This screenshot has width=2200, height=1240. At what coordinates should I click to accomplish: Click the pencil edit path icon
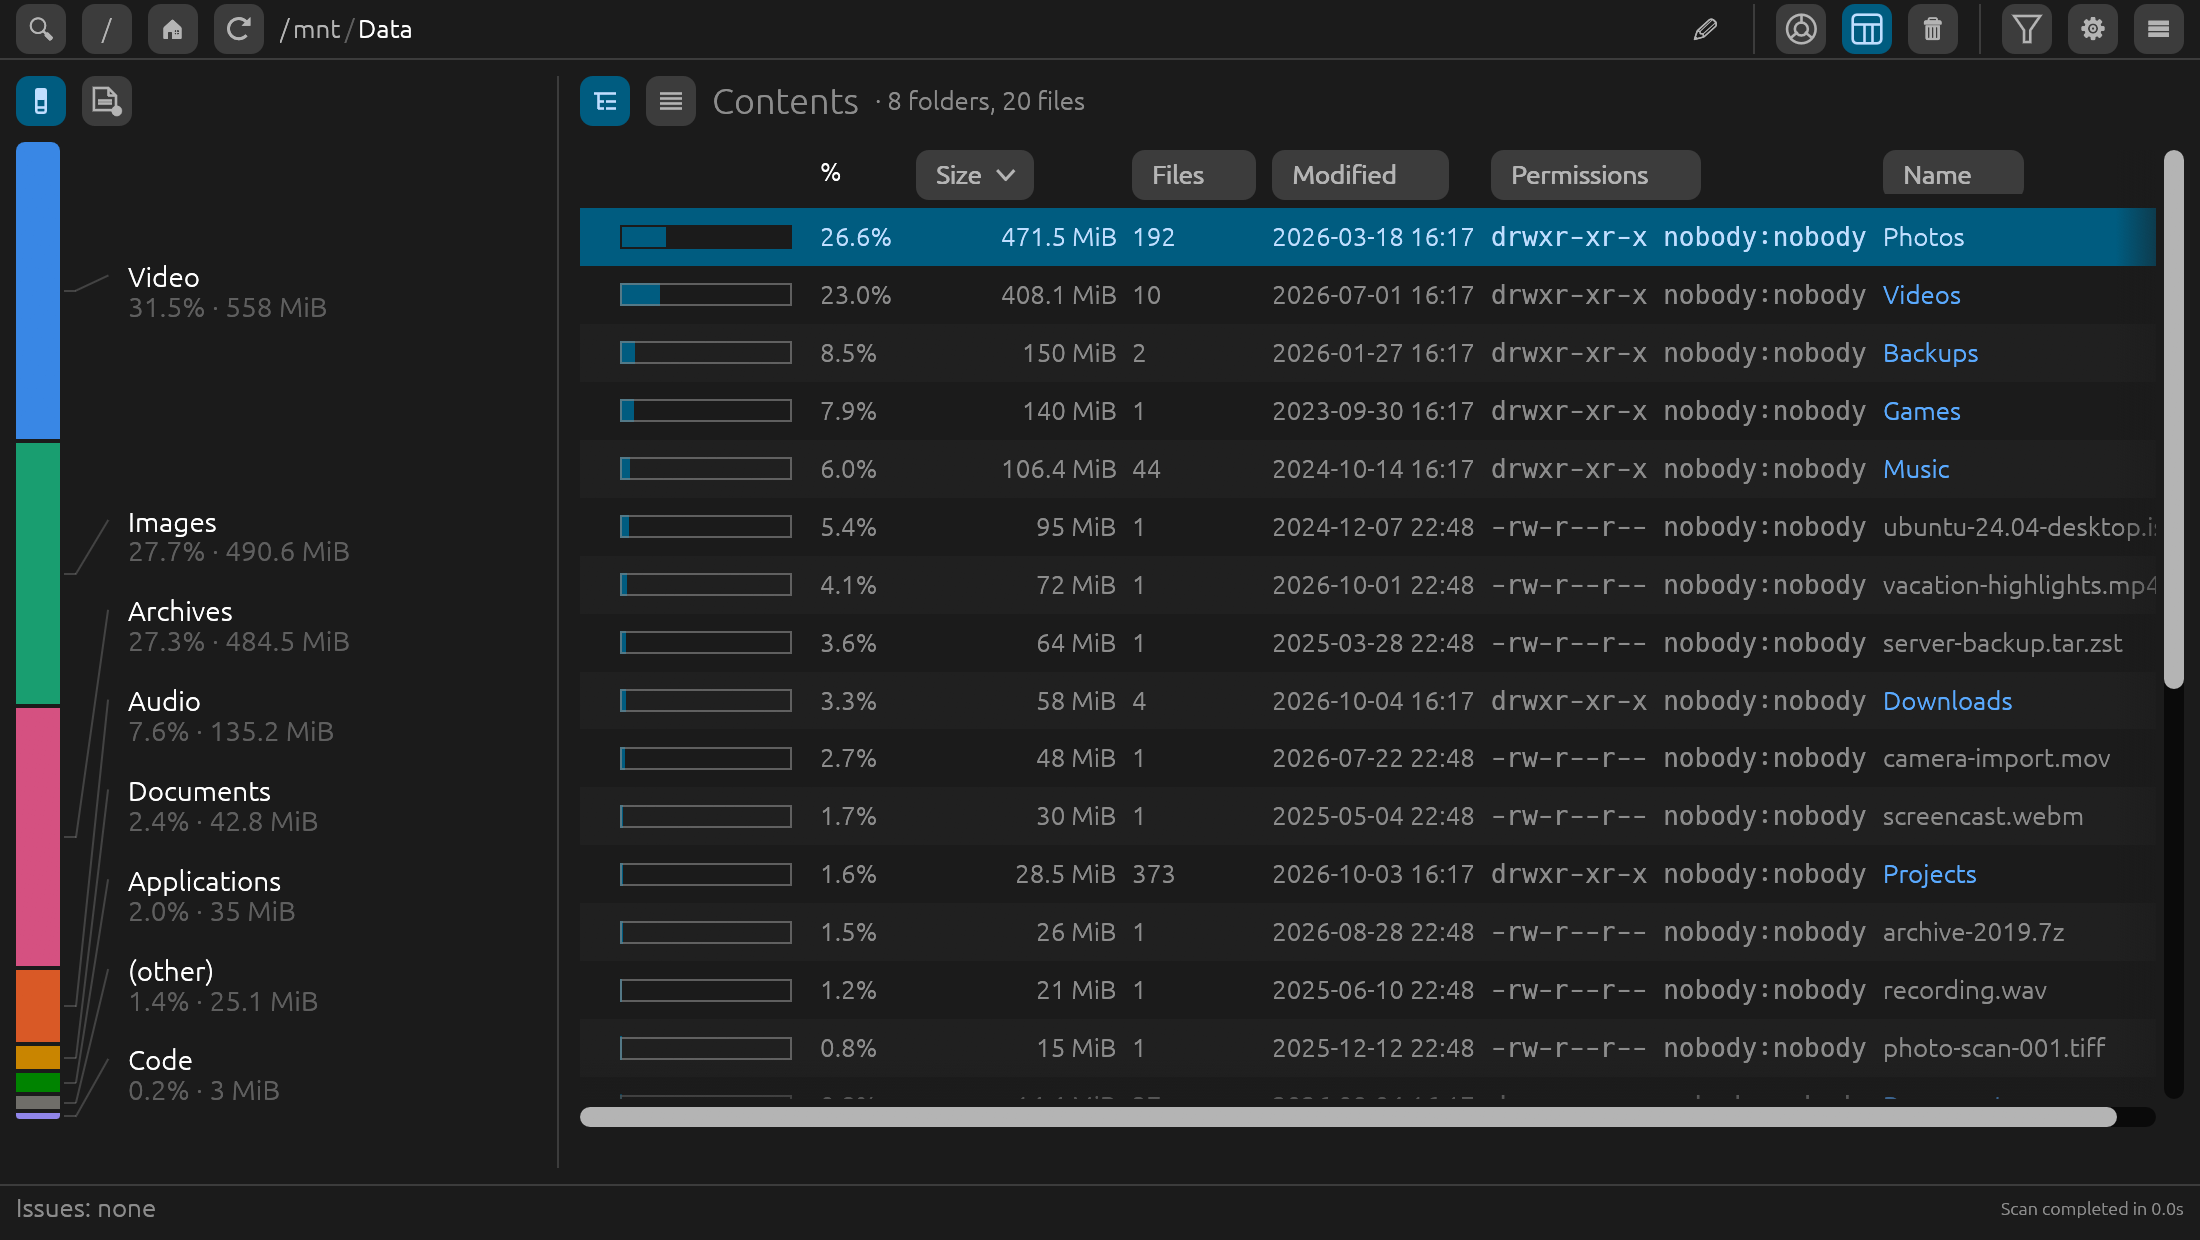1706,29
